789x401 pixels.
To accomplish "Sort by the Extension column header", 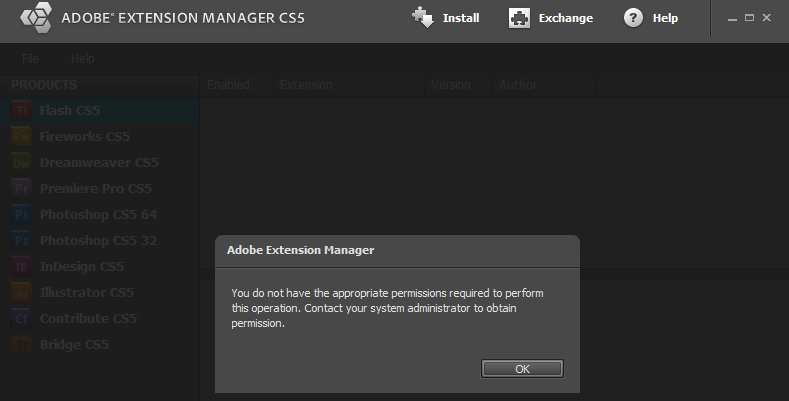I will pos(349,85).
